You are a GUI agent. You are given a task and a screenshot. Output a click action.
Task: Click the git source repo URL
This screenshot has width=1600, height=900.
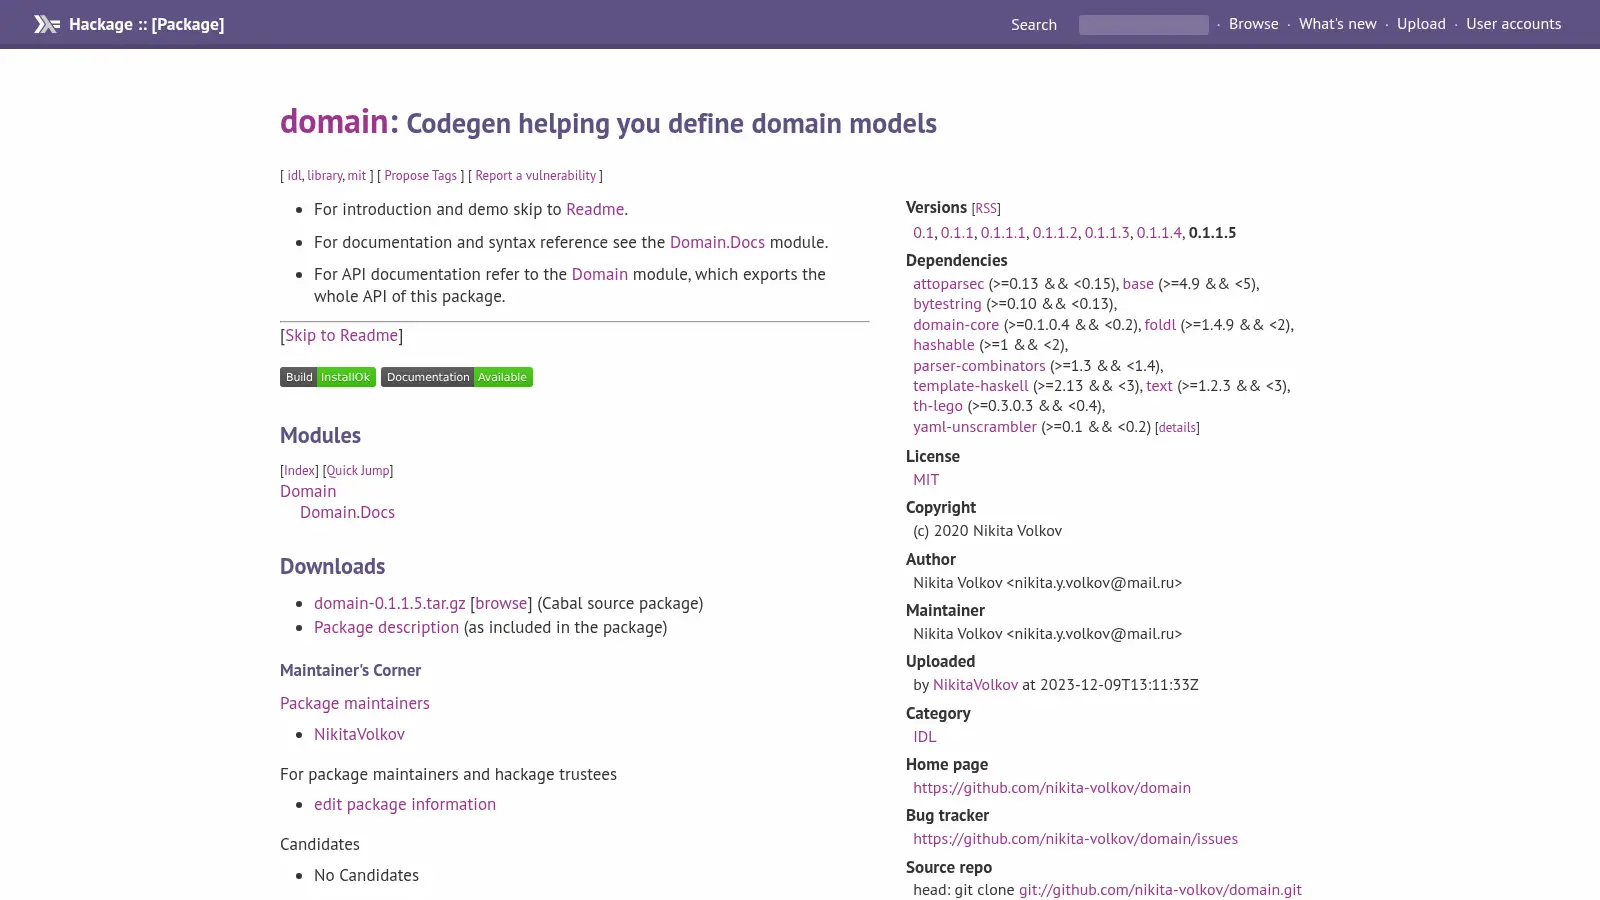[1160, 890]
